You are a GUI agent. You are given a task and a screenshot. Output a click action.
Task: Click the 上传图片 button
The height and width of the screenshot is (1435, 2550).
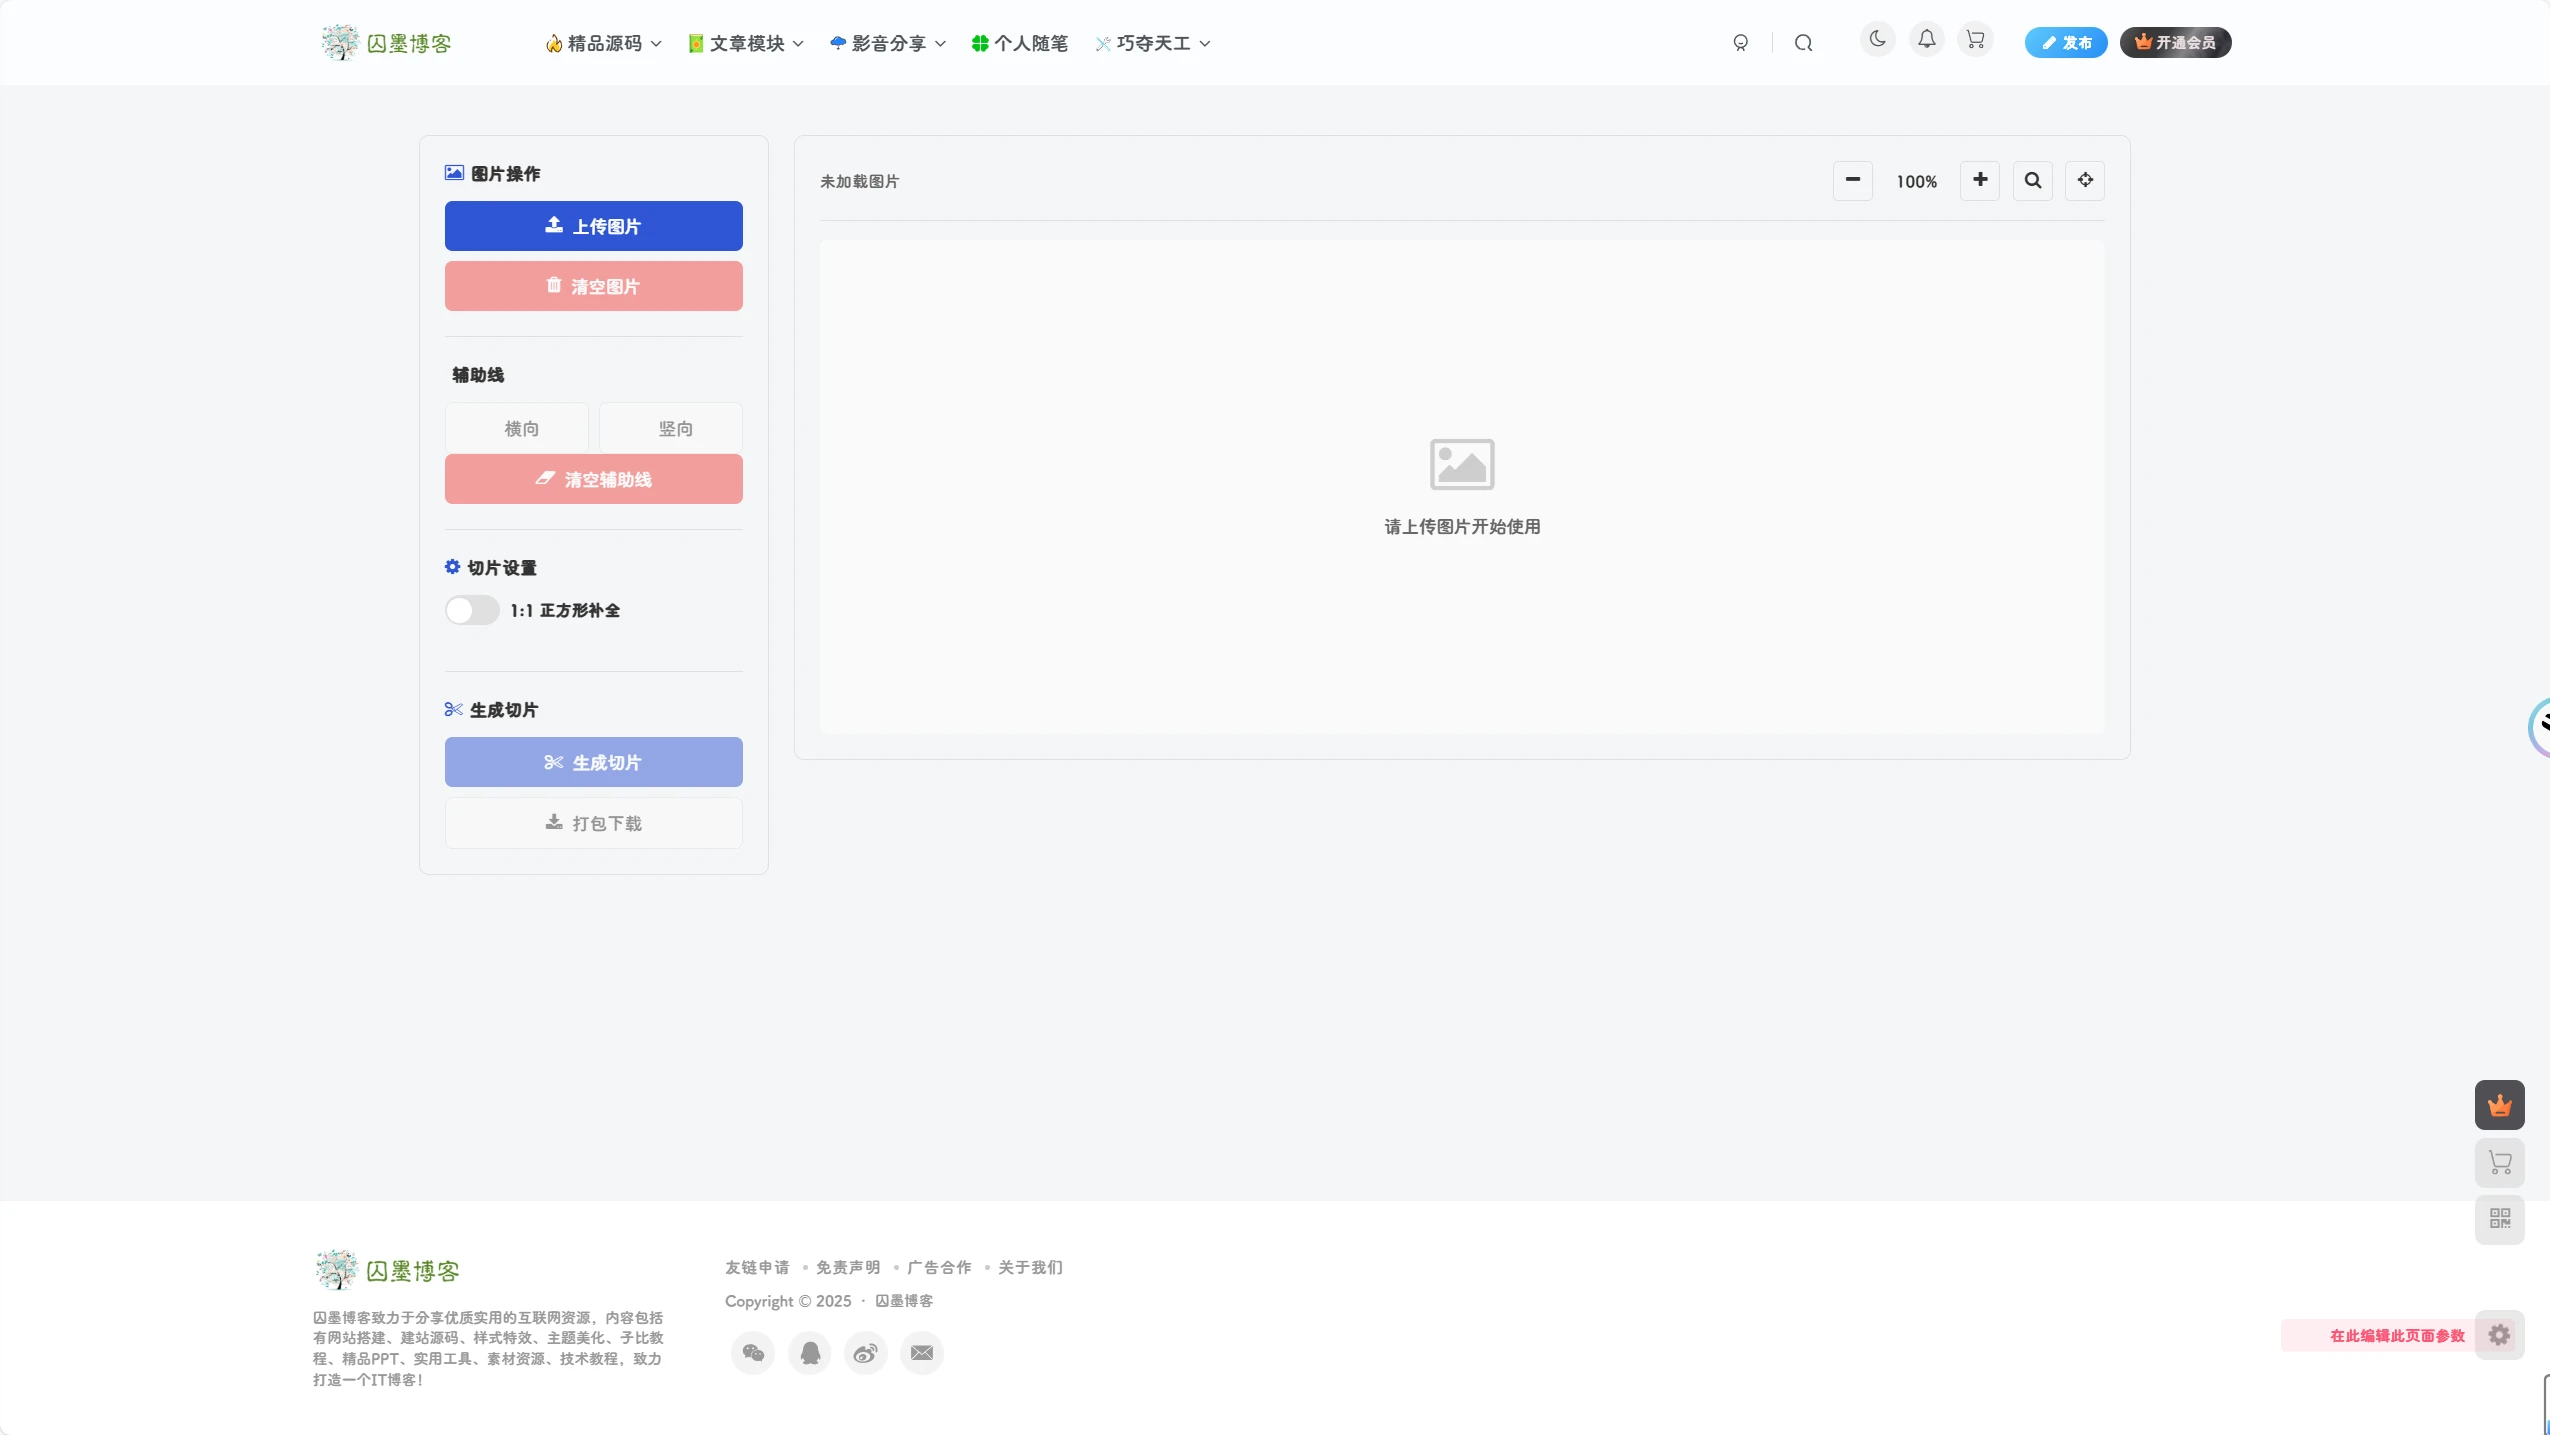[593, 226]
